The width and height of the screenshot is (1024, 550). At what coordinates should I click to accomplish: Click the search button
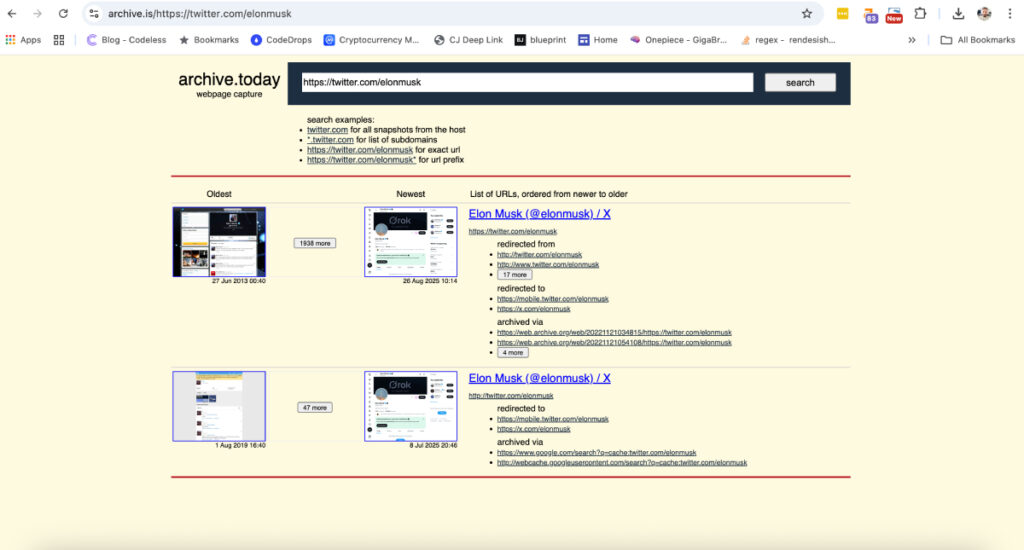click(x=800, y=82)
